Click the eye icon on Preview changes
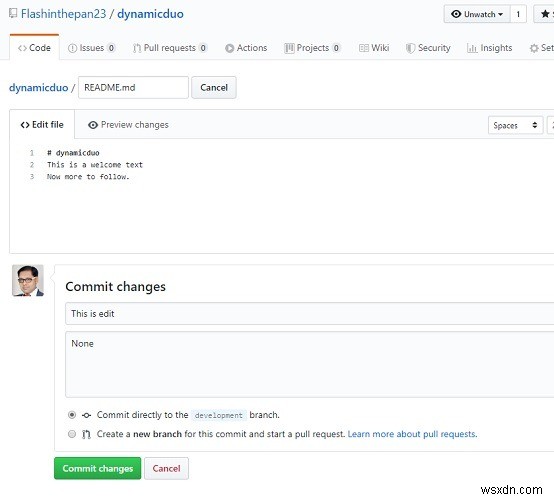Screen dimensions: 554x500 point(93,125)
